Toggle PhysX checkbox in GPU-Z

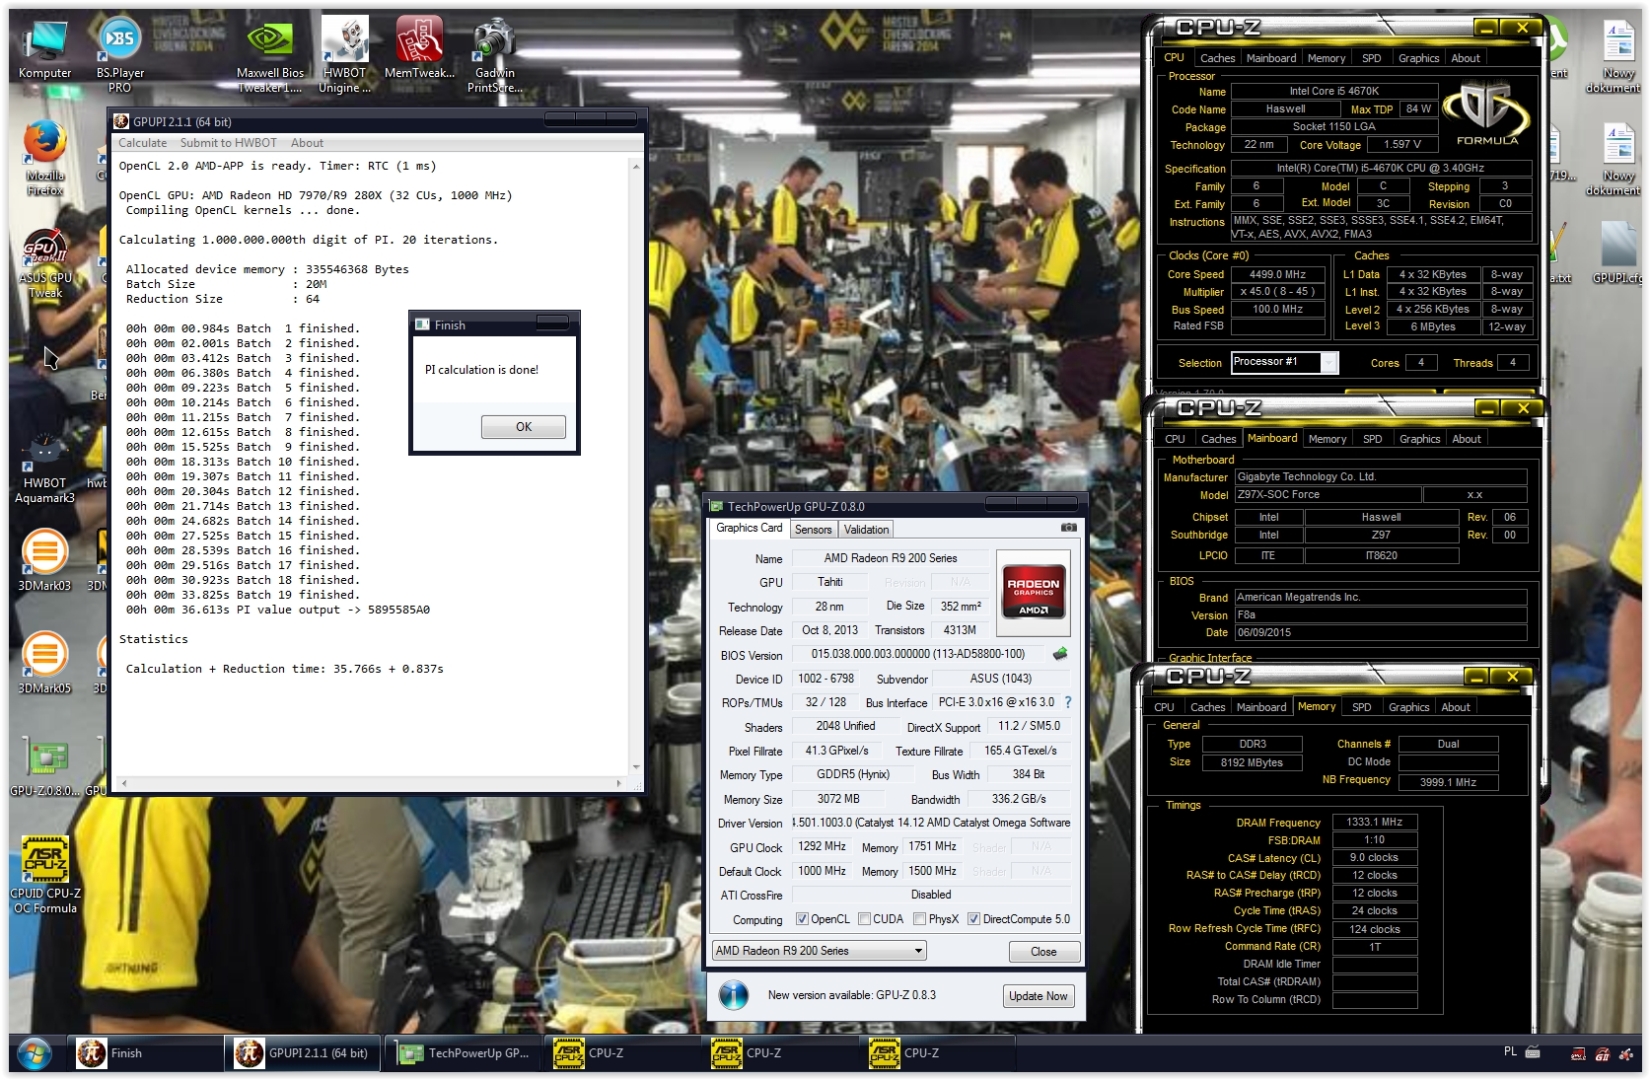tap(919, 919)
